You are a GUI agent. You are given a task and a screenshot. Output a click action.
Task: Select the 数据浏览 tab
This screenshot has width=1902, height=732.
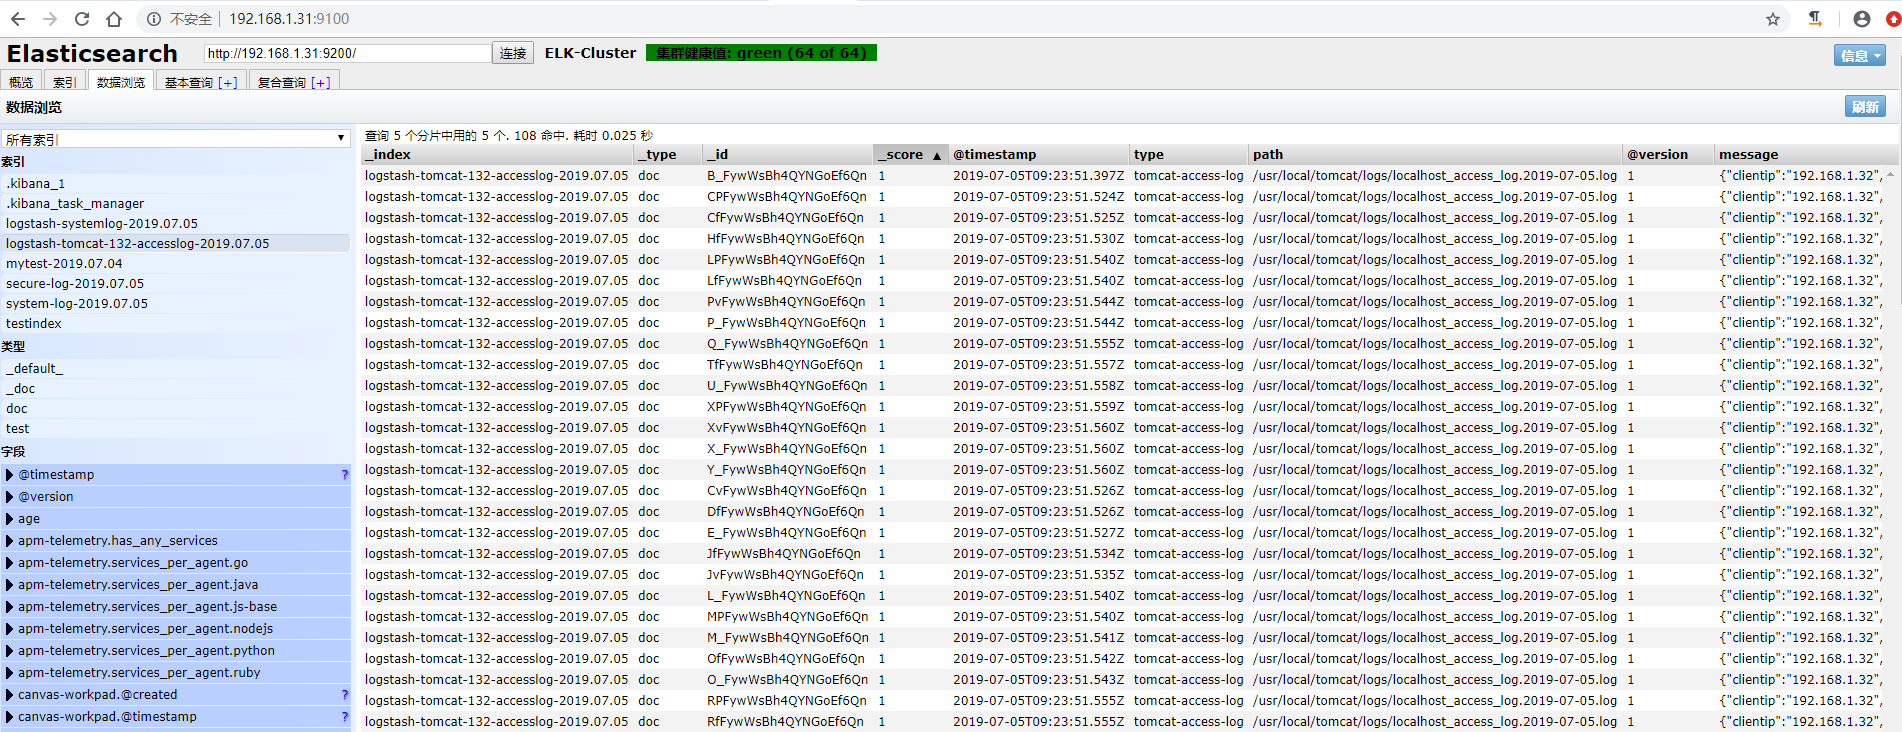(121, 82)
